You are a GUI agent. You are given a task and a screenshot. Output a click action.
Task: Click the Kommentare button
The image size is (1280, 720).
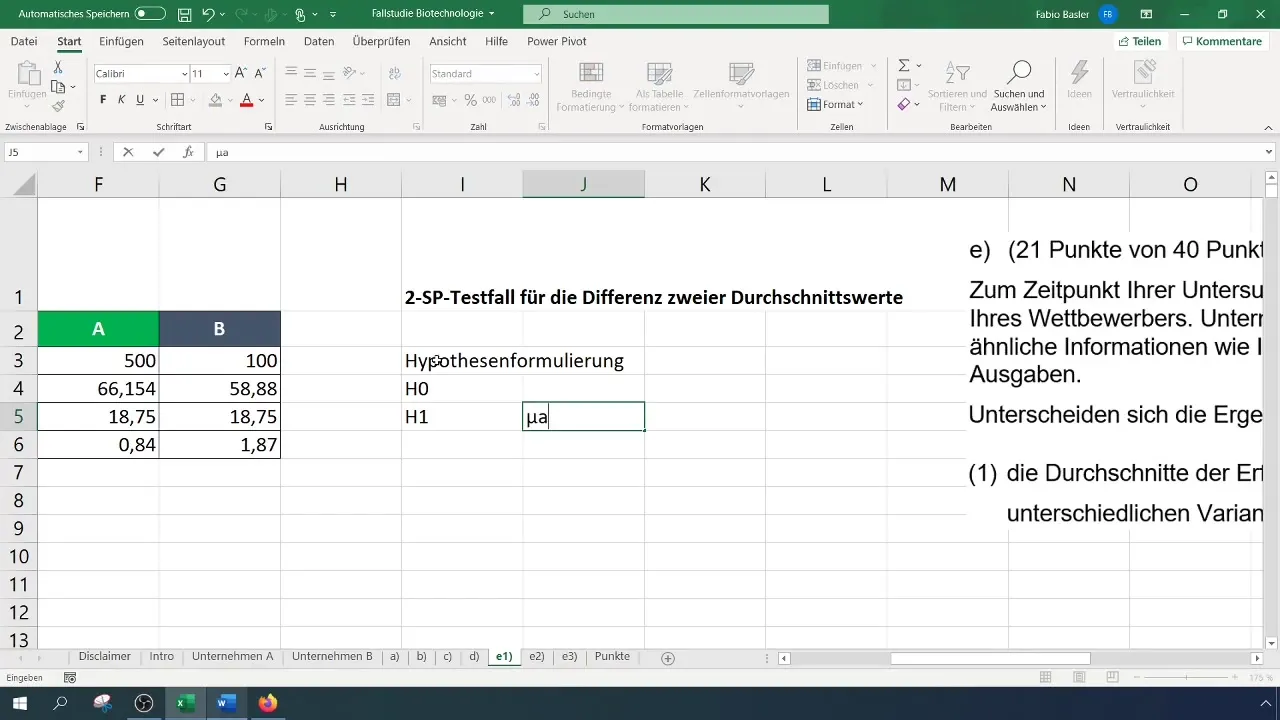point(1221,41)
